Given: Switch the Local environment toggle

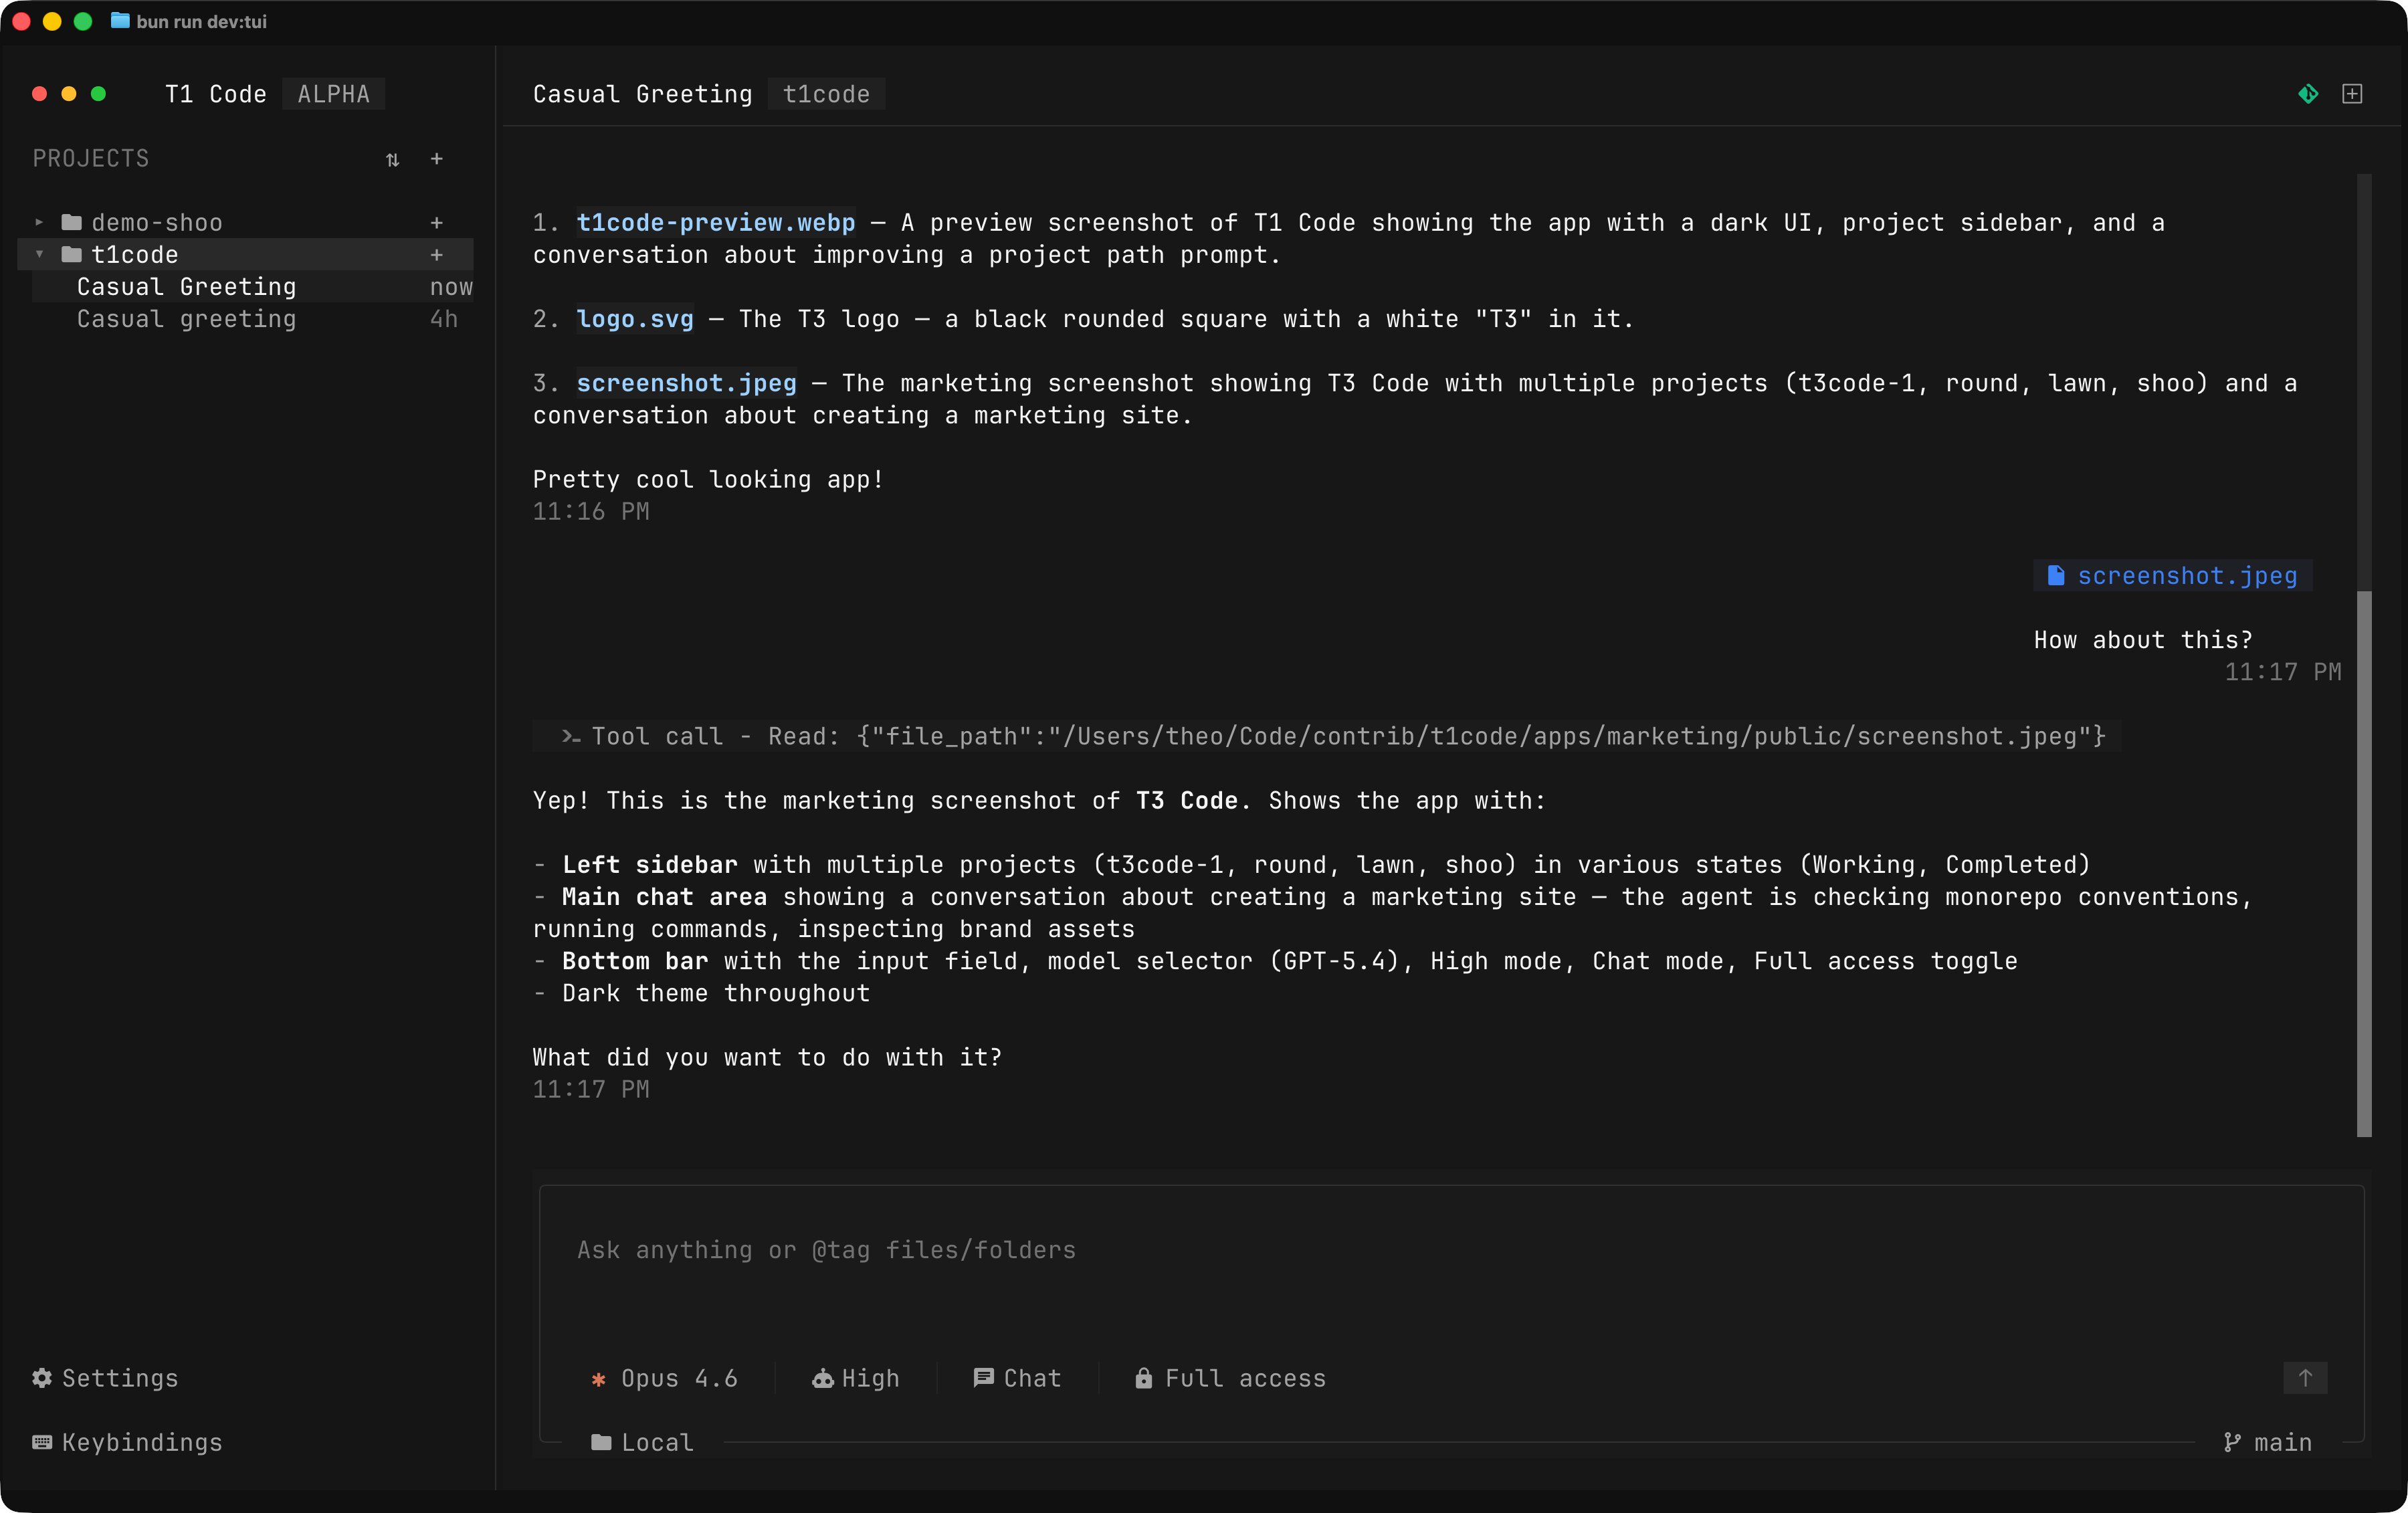Looking at the screenshot, I should pyautogui.click(x=642, y=1441).
